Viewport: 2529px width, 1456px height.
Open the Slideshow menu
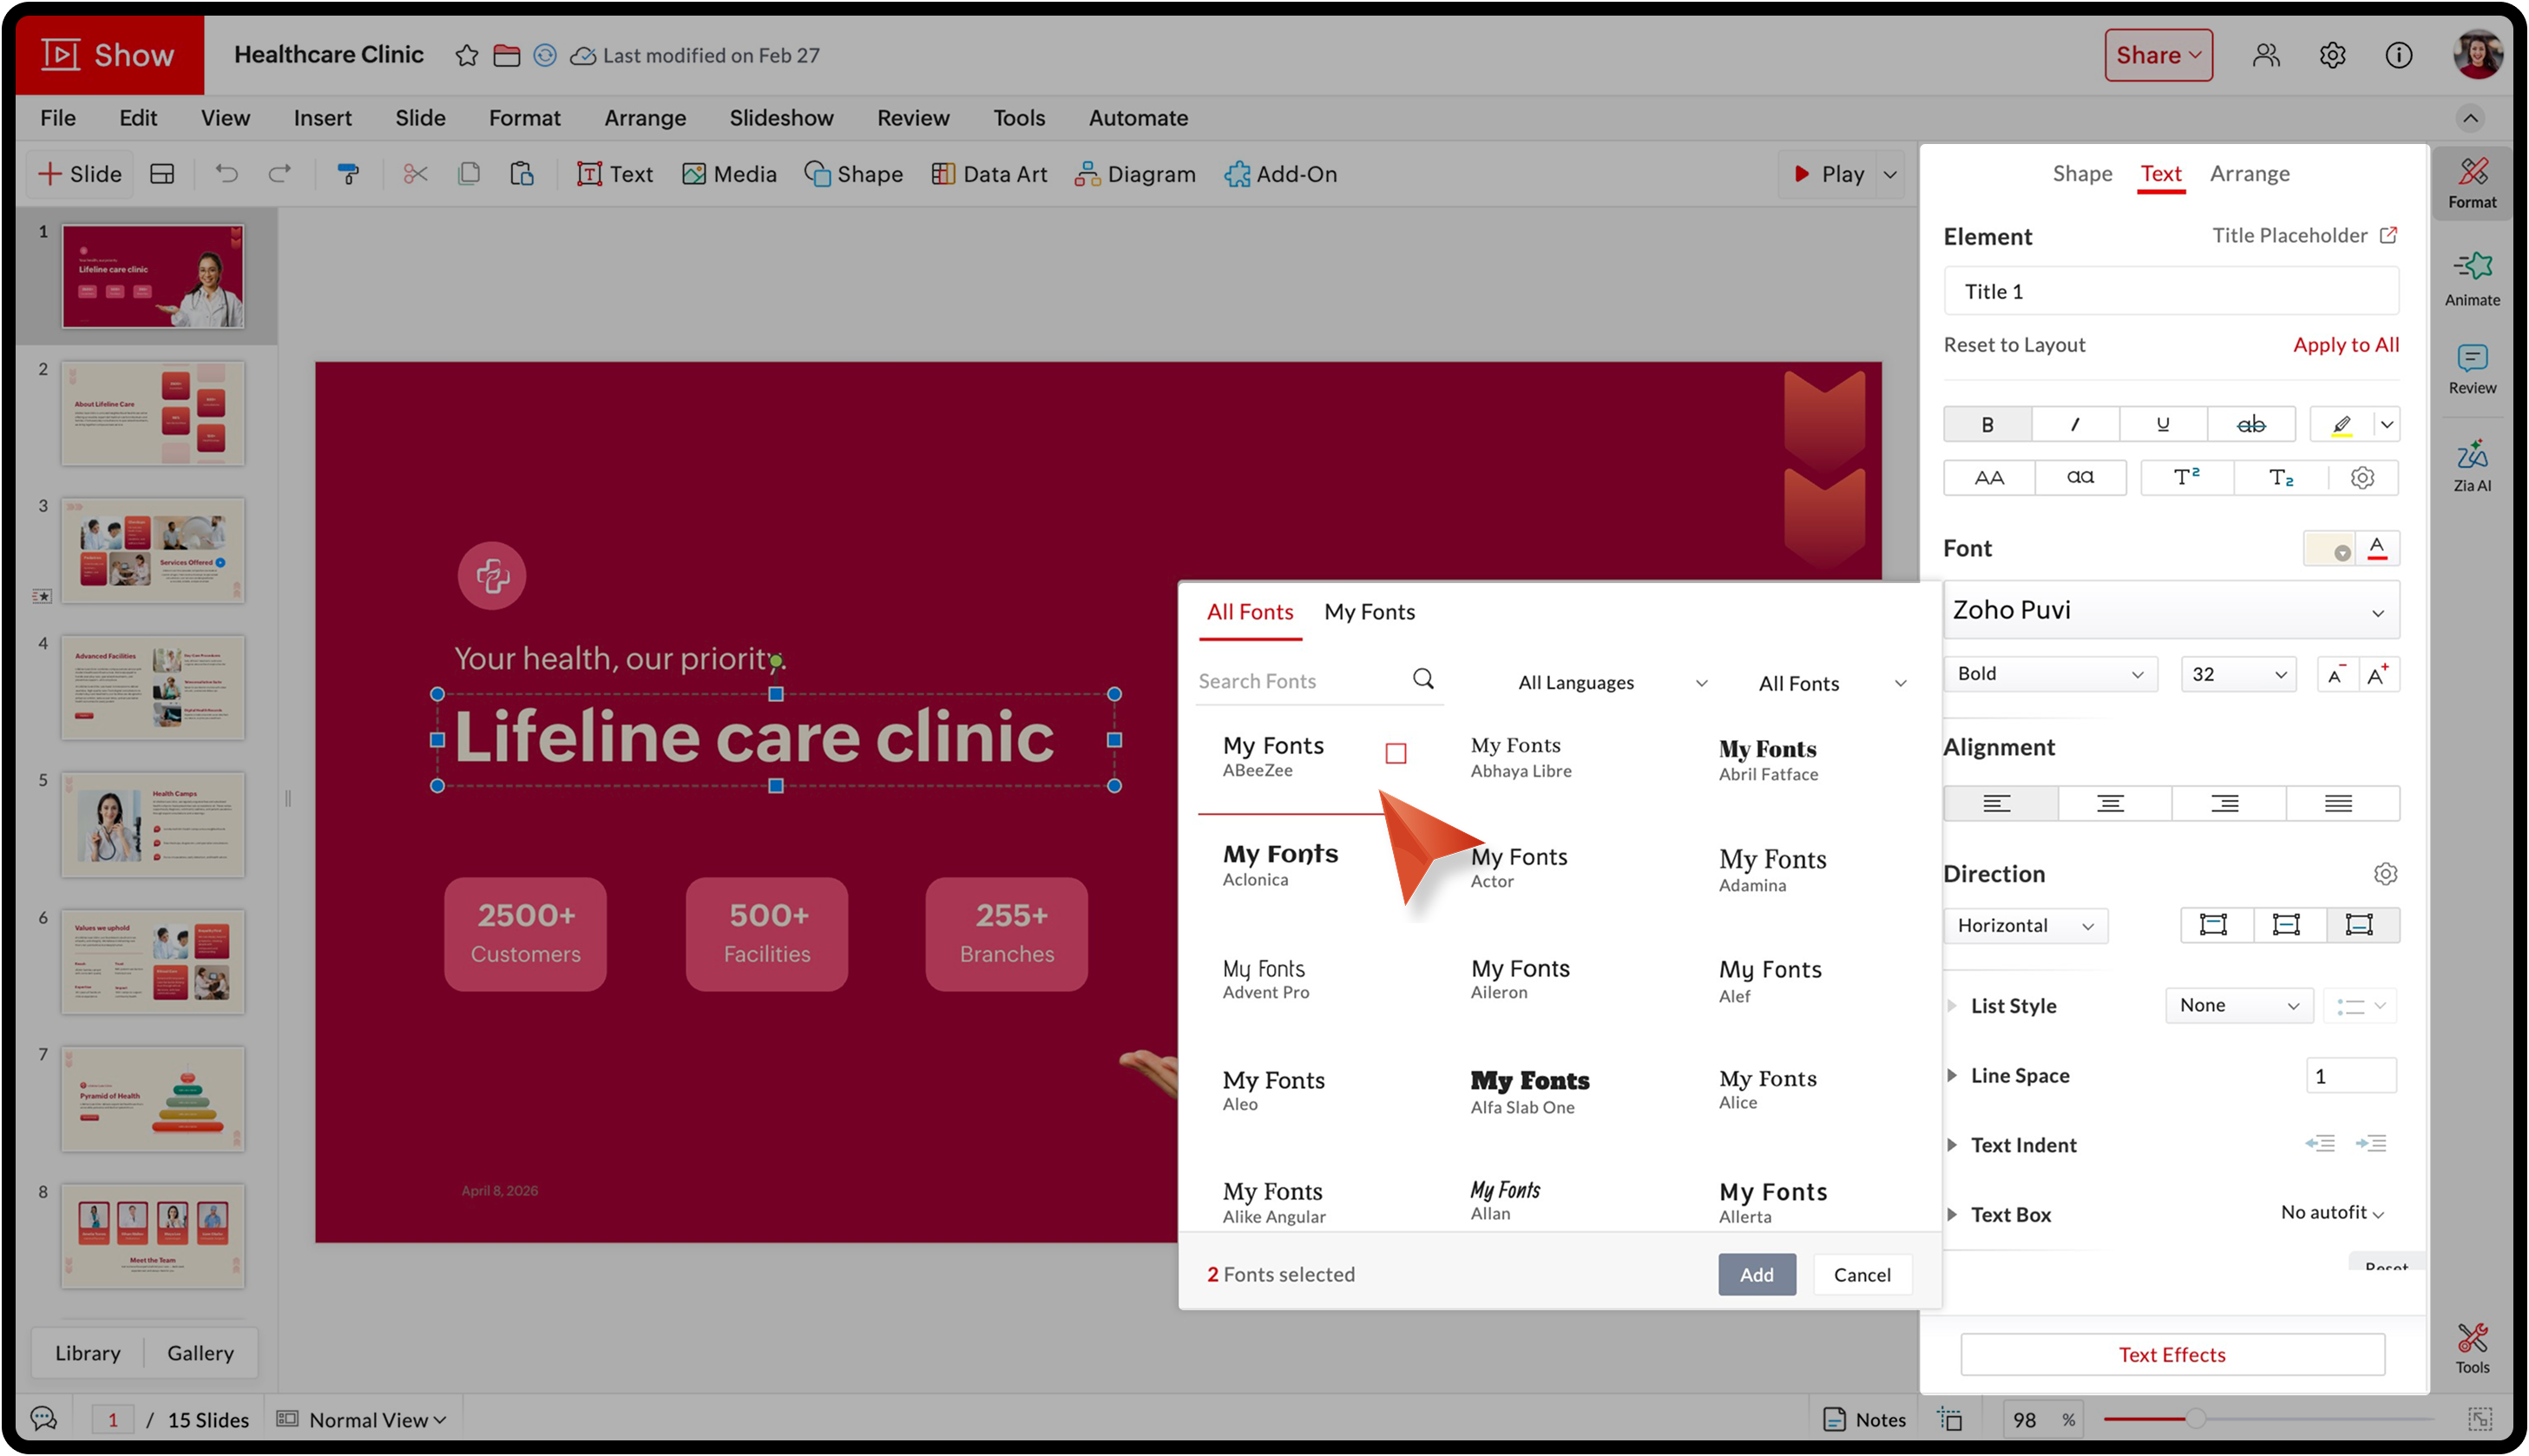point(781,118)
